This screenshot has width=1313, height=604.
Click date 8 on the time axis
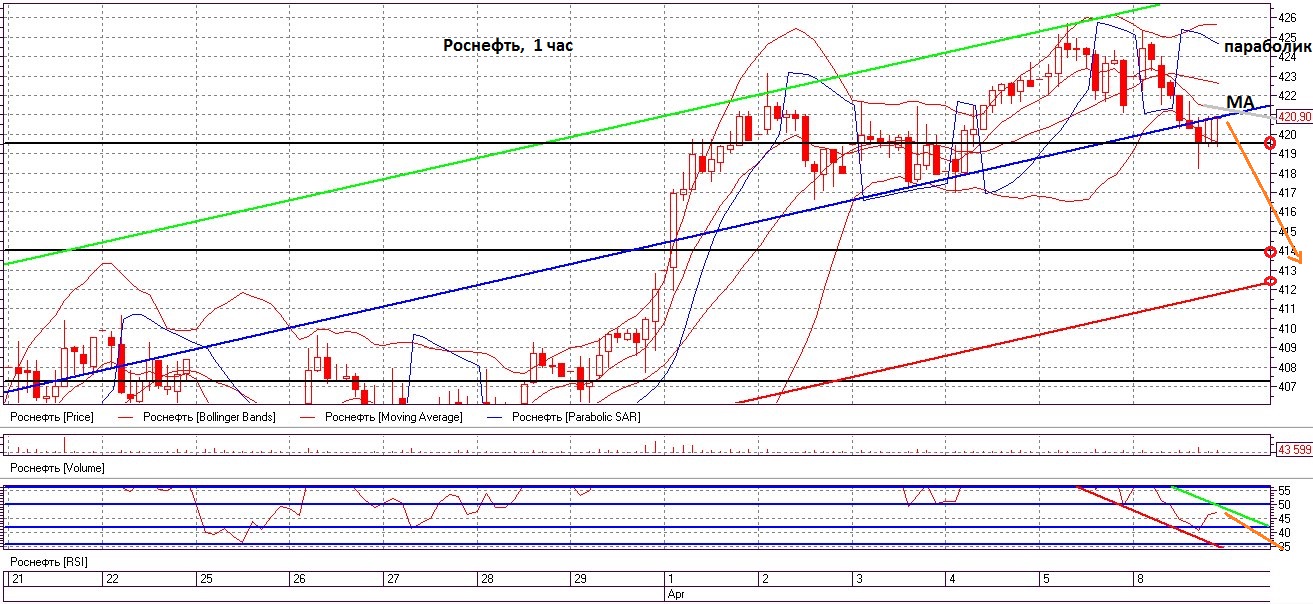[x=1138, y=579]
